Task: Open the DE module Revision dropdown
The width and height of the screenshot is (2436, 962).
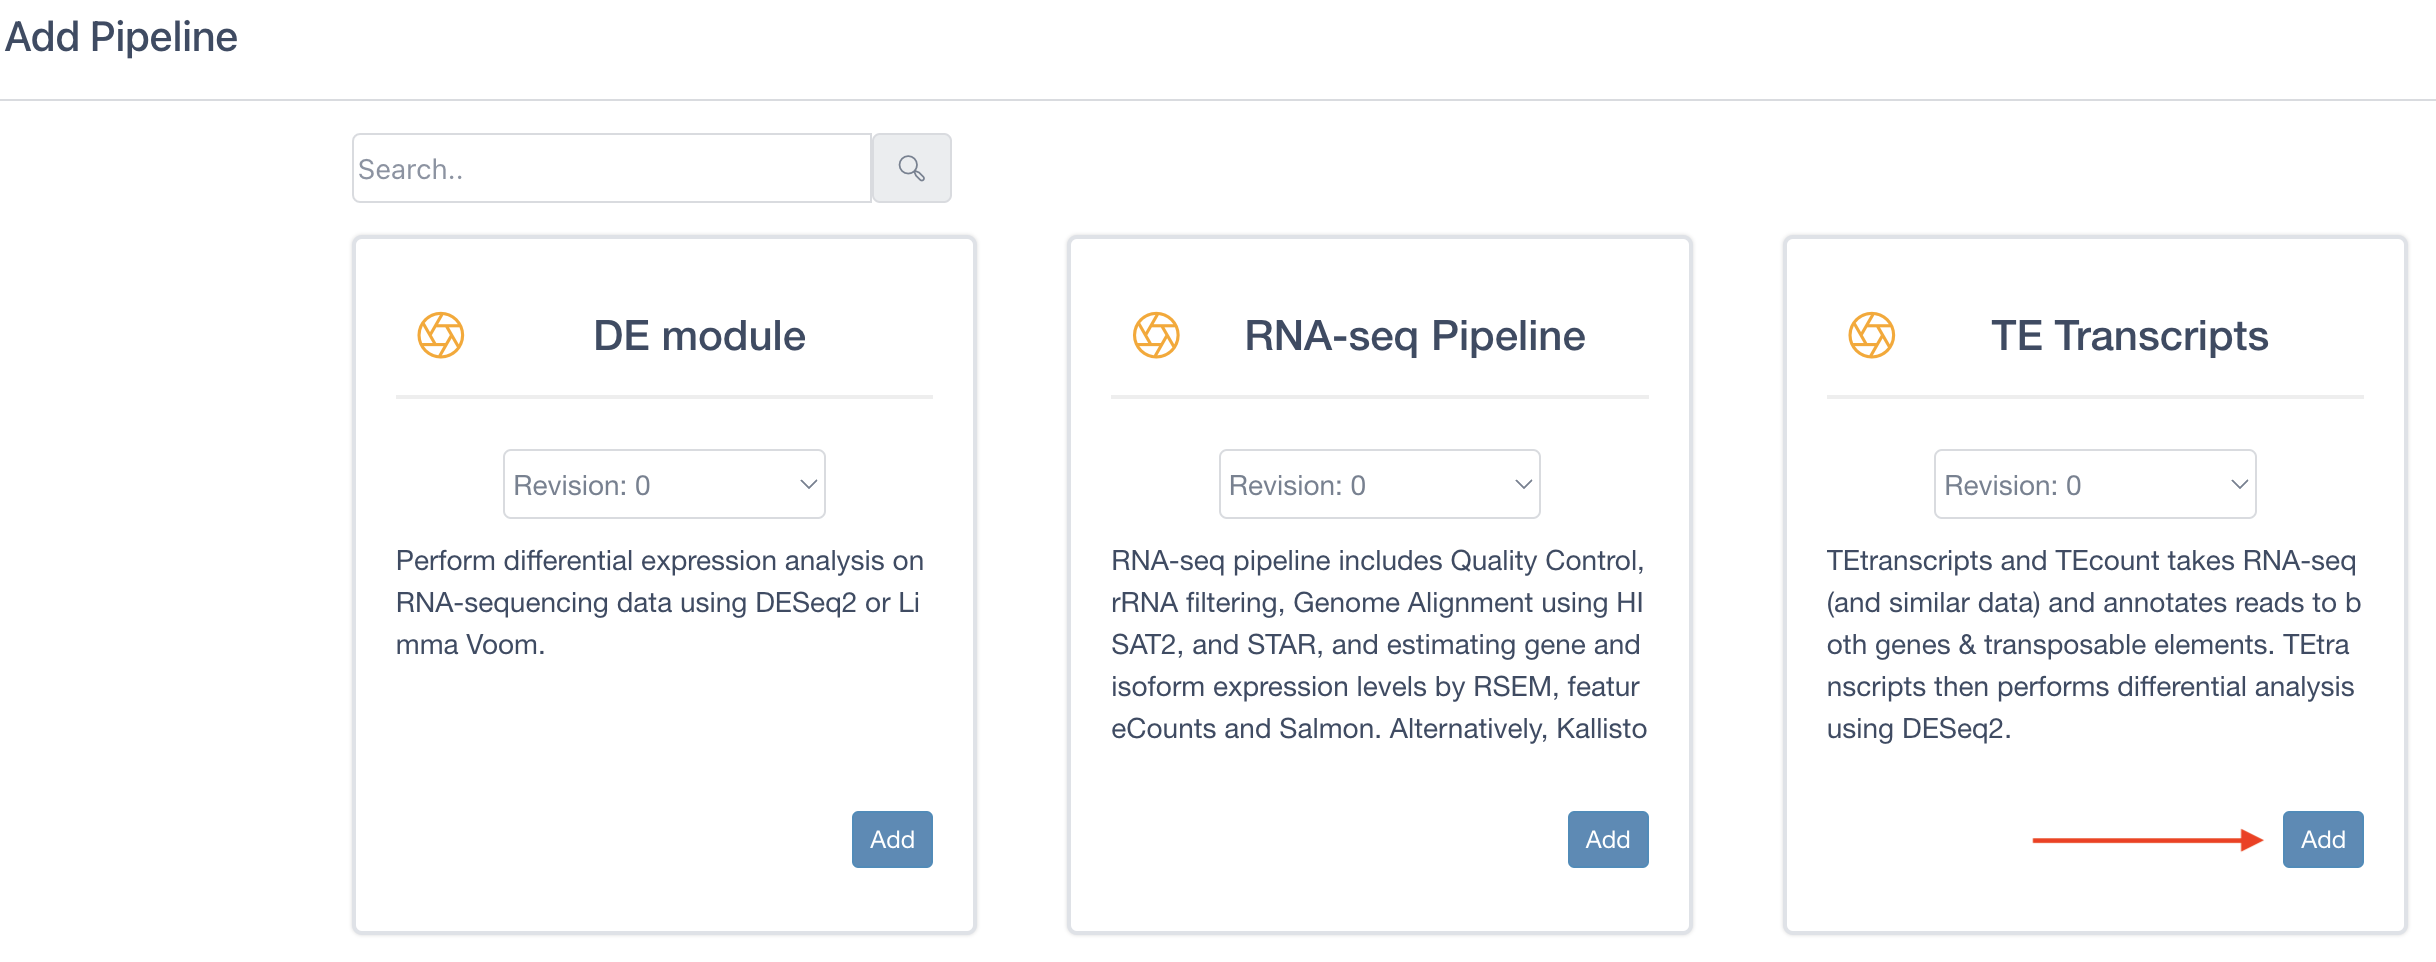Action: click(664, 484)
